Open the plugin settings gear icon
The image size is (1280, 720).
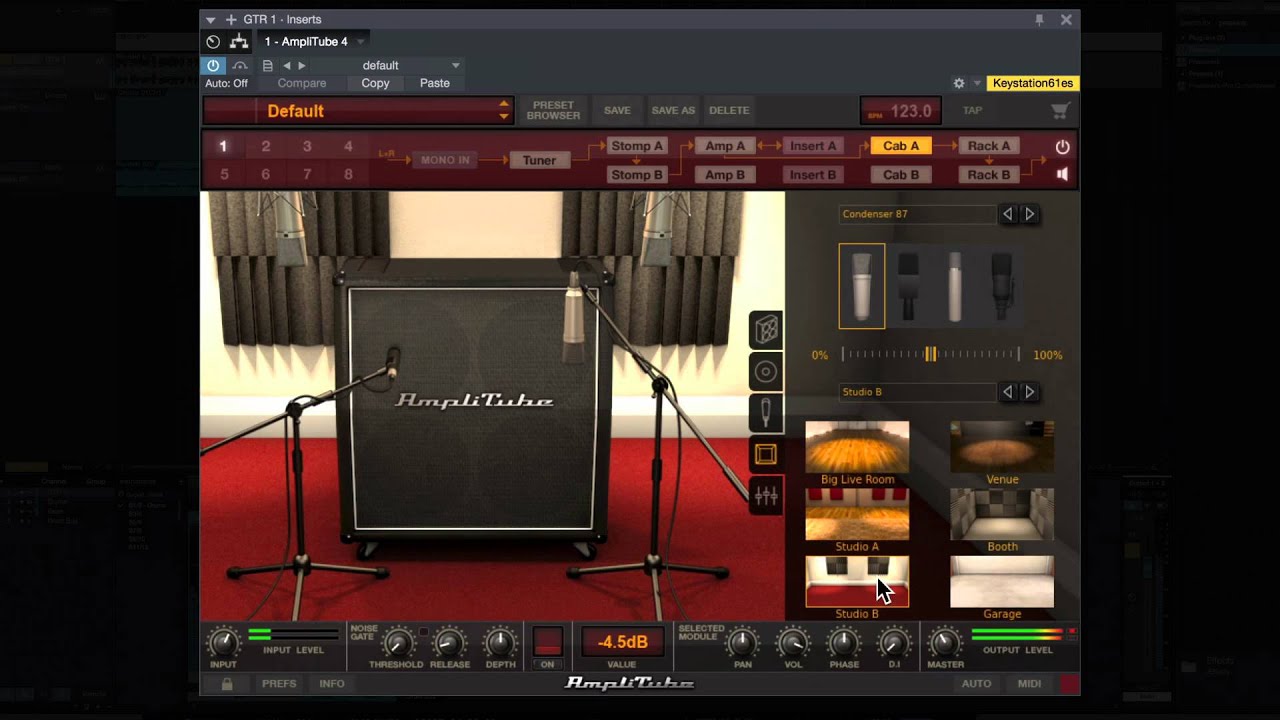(x=959, y=84)
